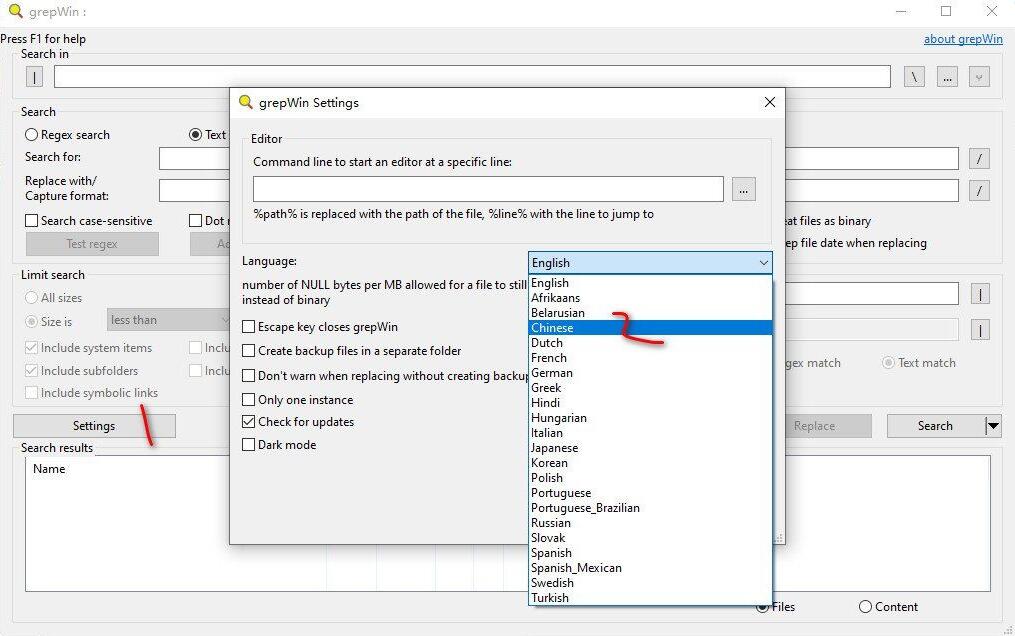Pick Japanese in the language list
Image resolution: width=1015 pixels, height=636 pixels.
(x=554, y=448)
